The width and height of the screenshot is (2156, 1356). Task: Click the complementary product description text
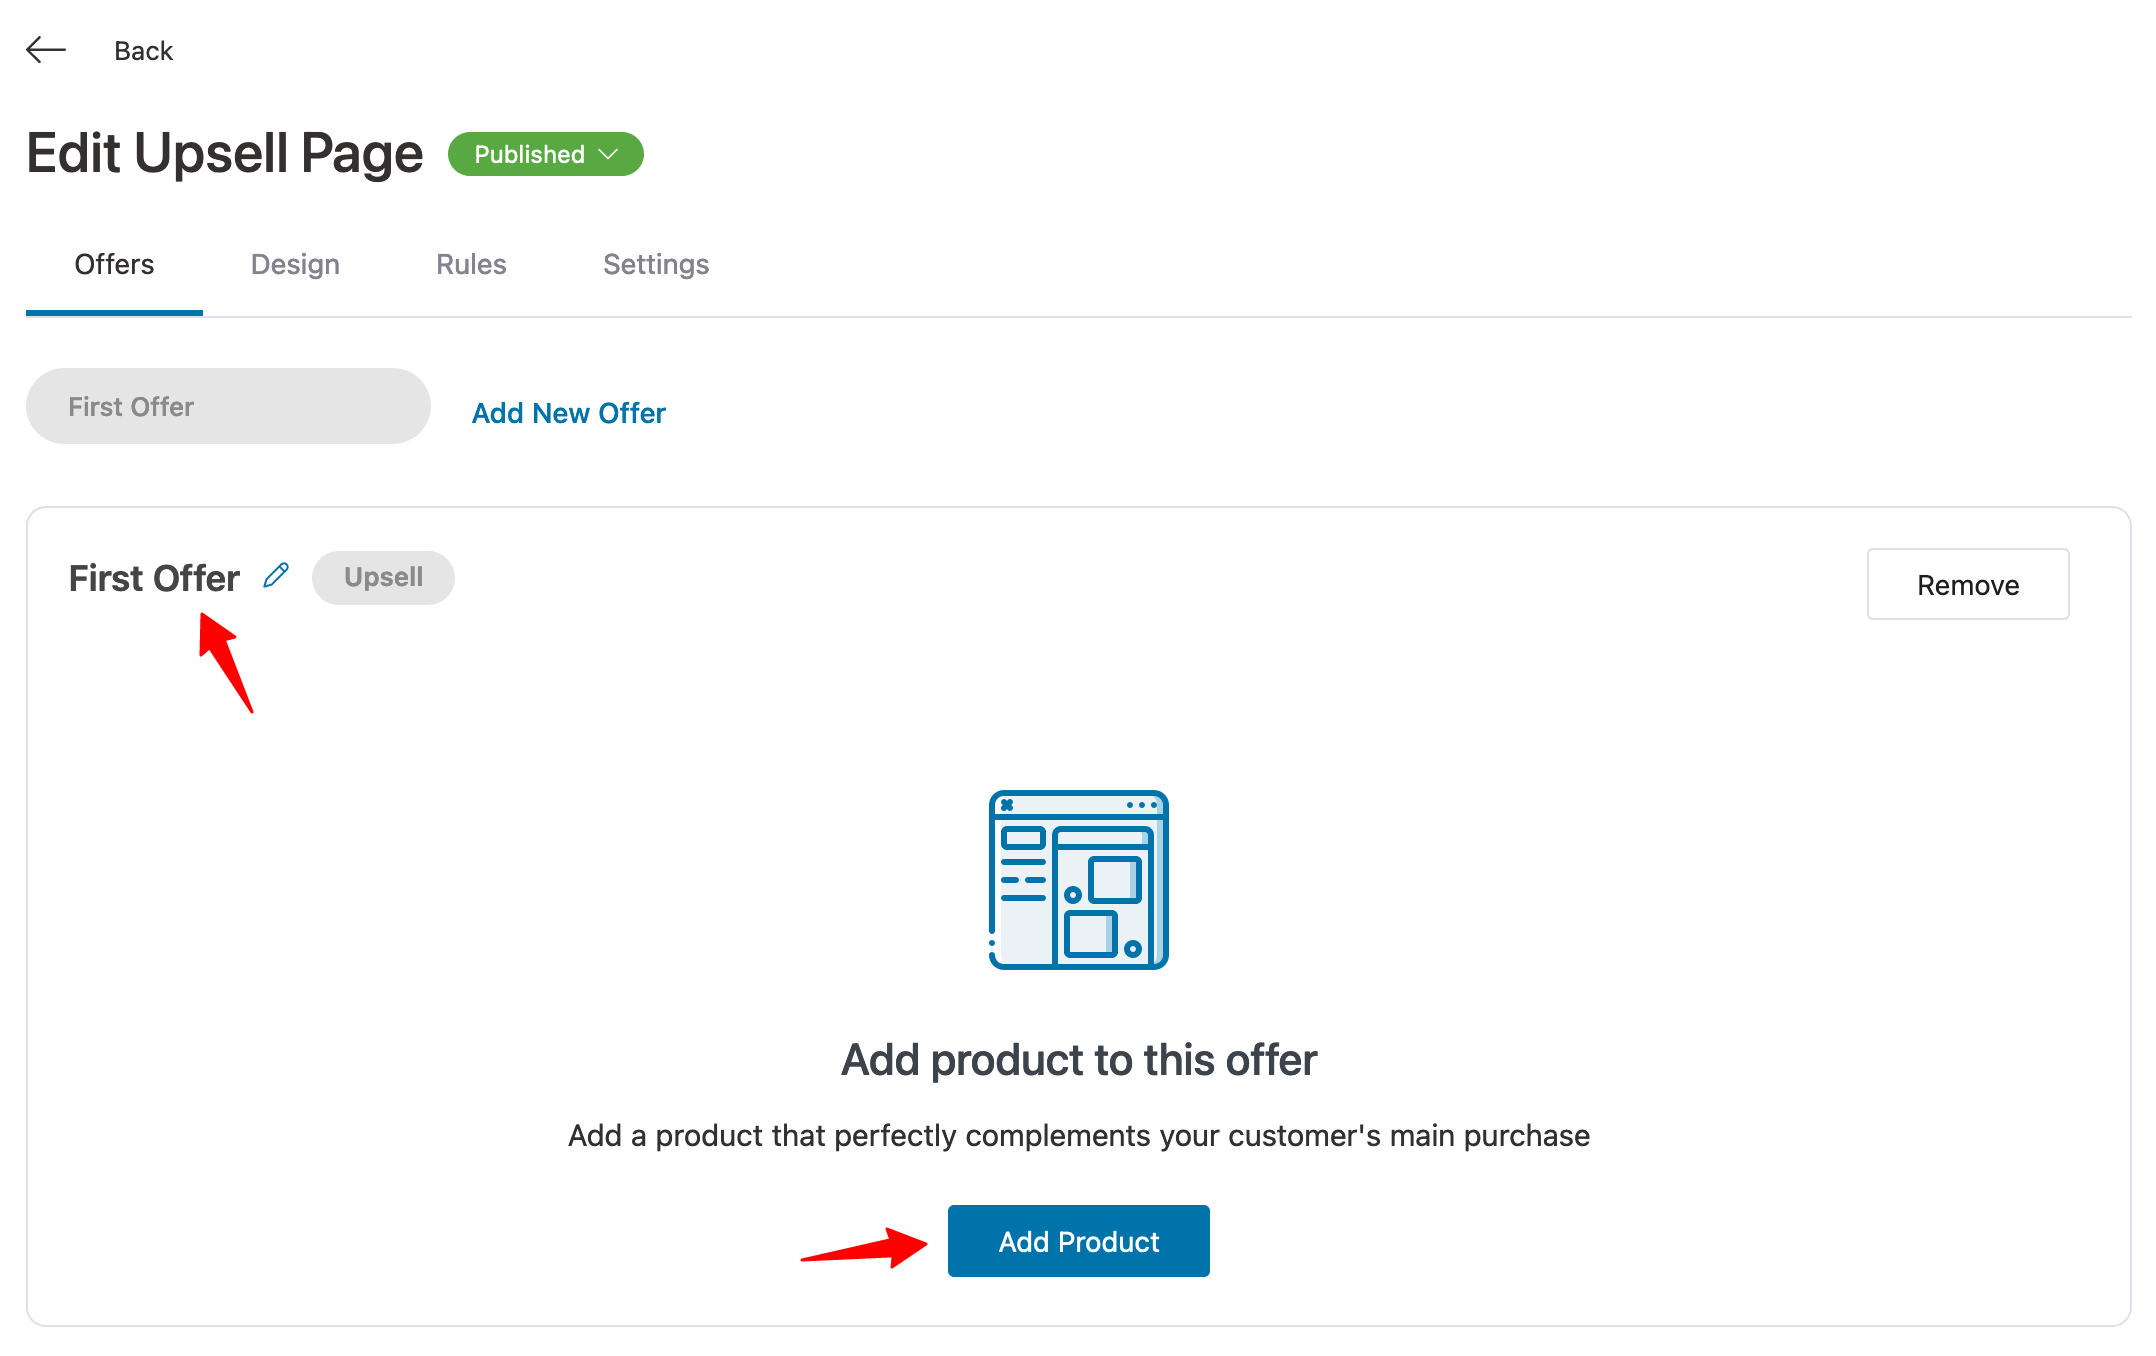tap(1078, 1135)
